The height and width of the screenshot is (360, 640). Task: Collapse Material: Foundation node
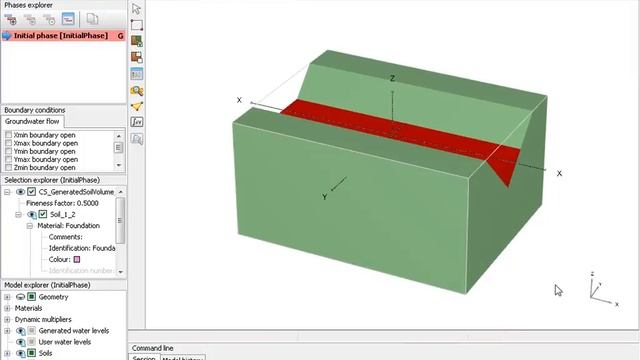tap(30, 226)
